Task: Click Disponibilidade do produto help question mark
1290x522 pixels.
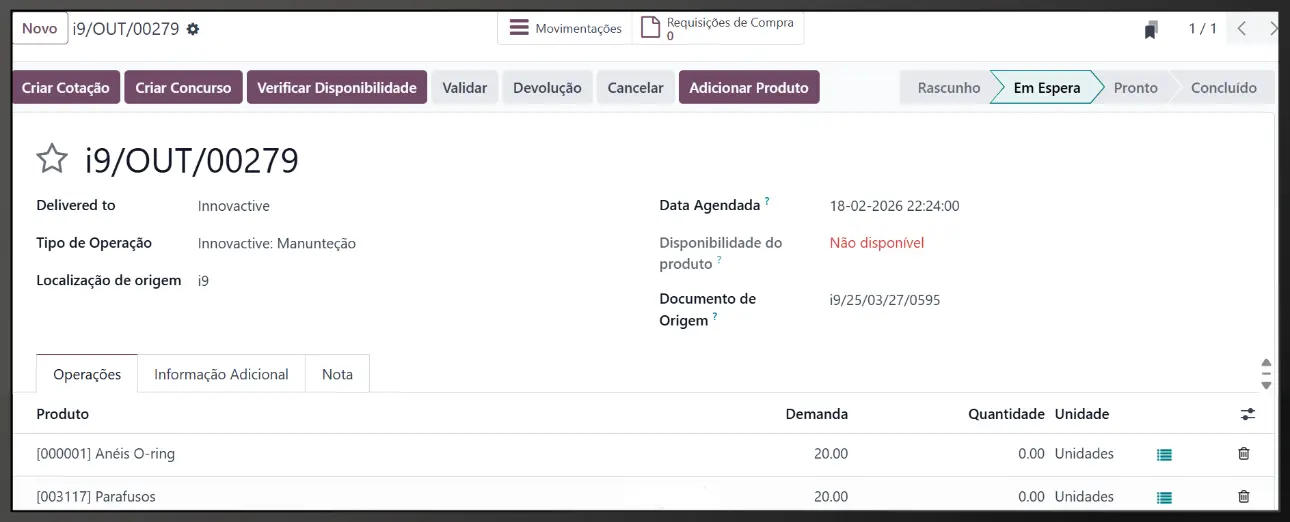Action: tap(719, 260)
